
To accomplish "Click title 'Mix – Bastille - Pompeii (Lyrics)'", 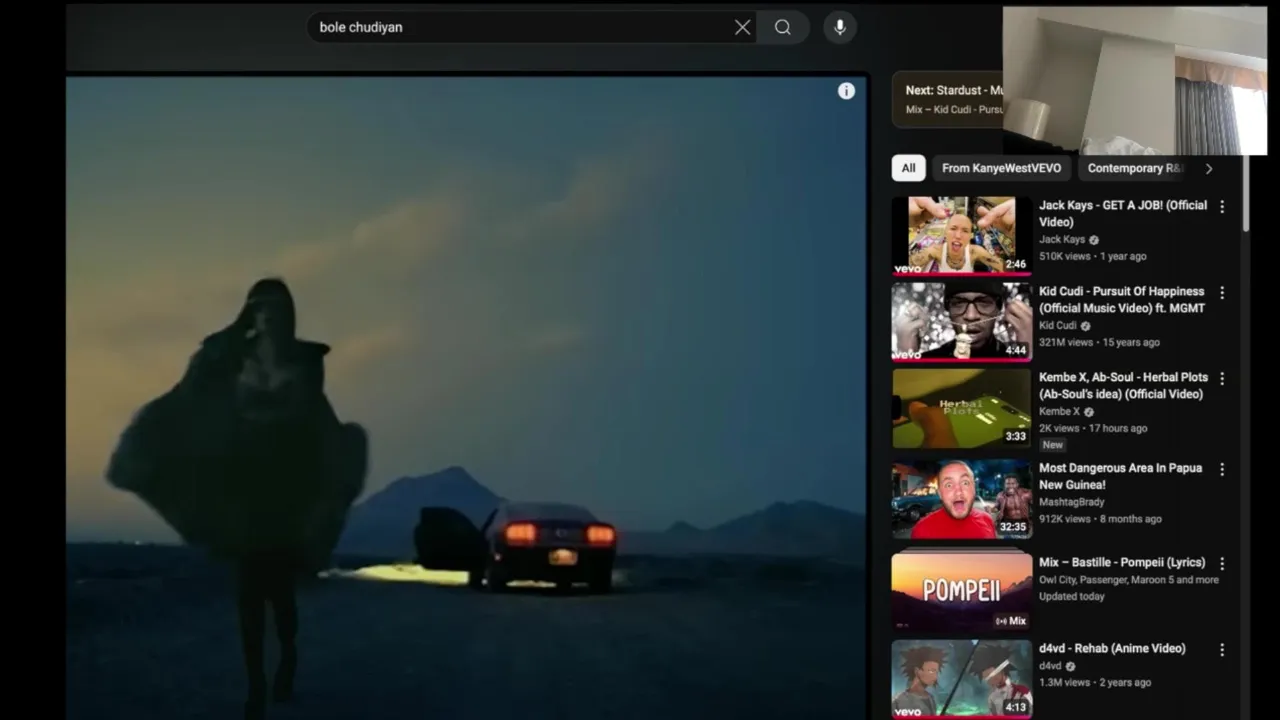I will coord(1122,562).
